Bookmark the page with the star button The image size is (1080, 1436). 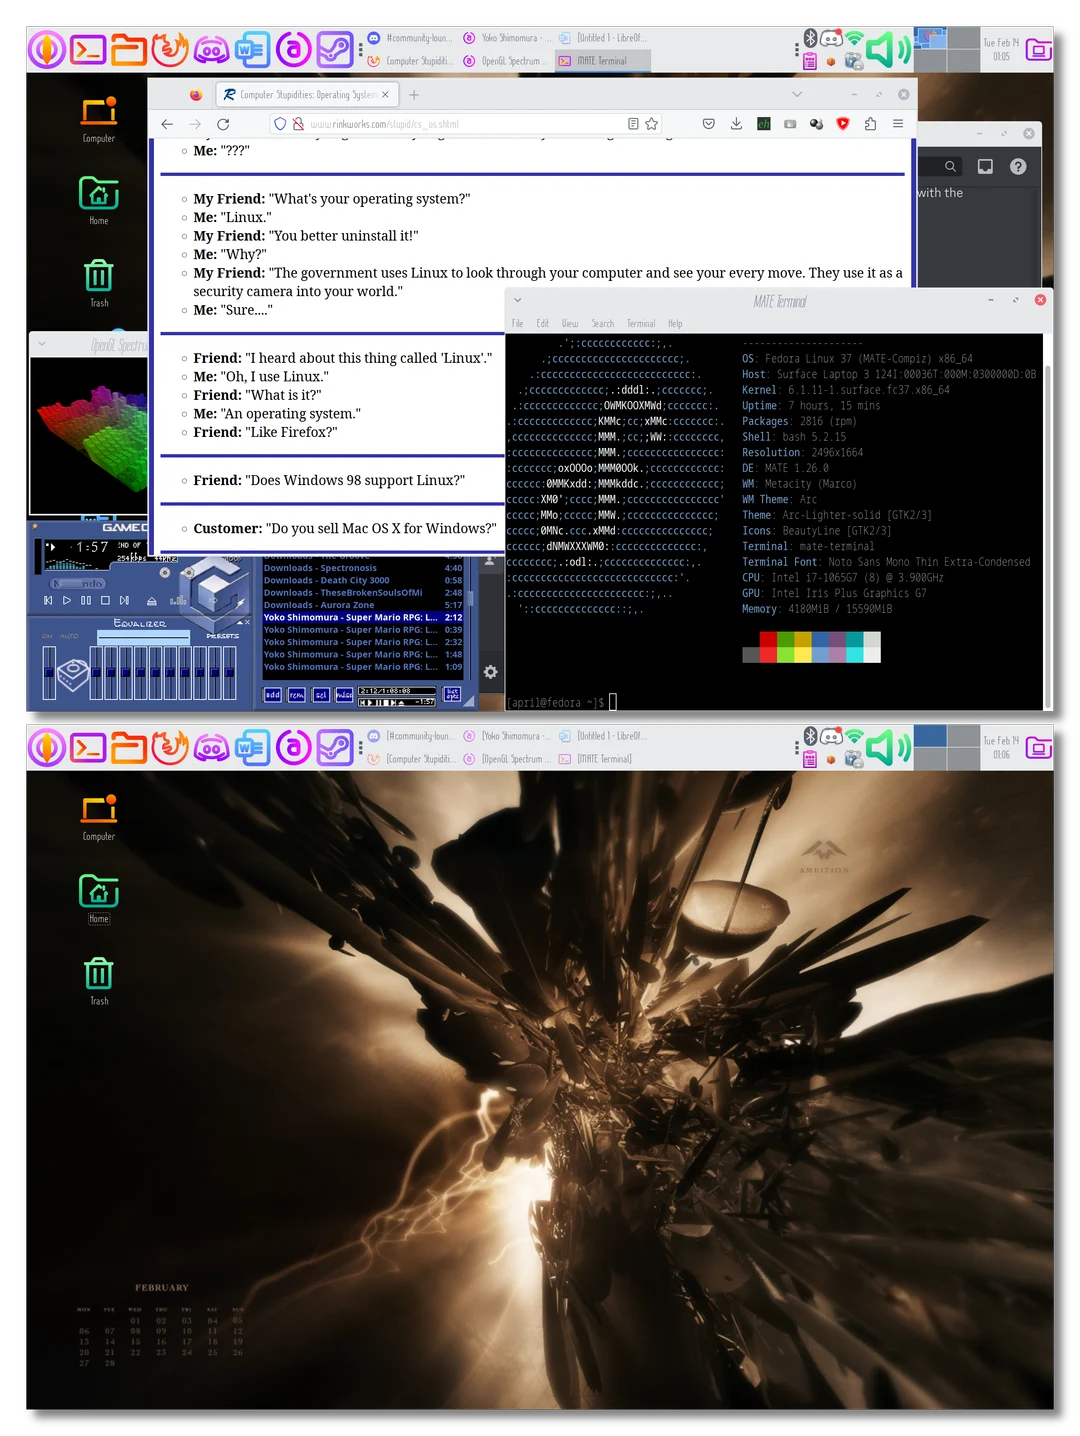tap(651, 123)
